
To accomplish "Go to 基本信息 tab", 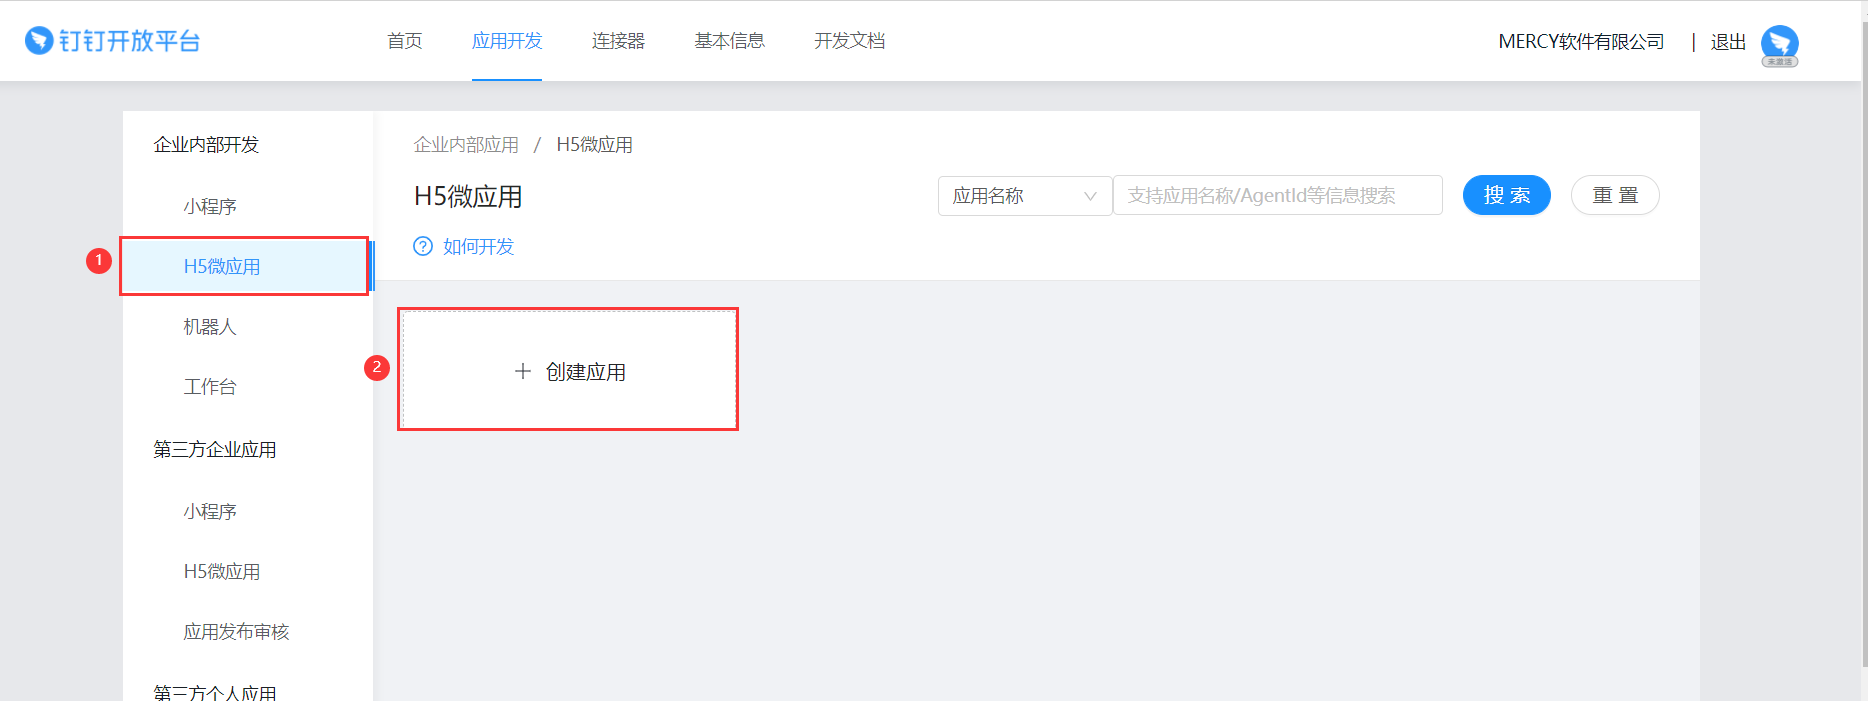I will 730,41.
